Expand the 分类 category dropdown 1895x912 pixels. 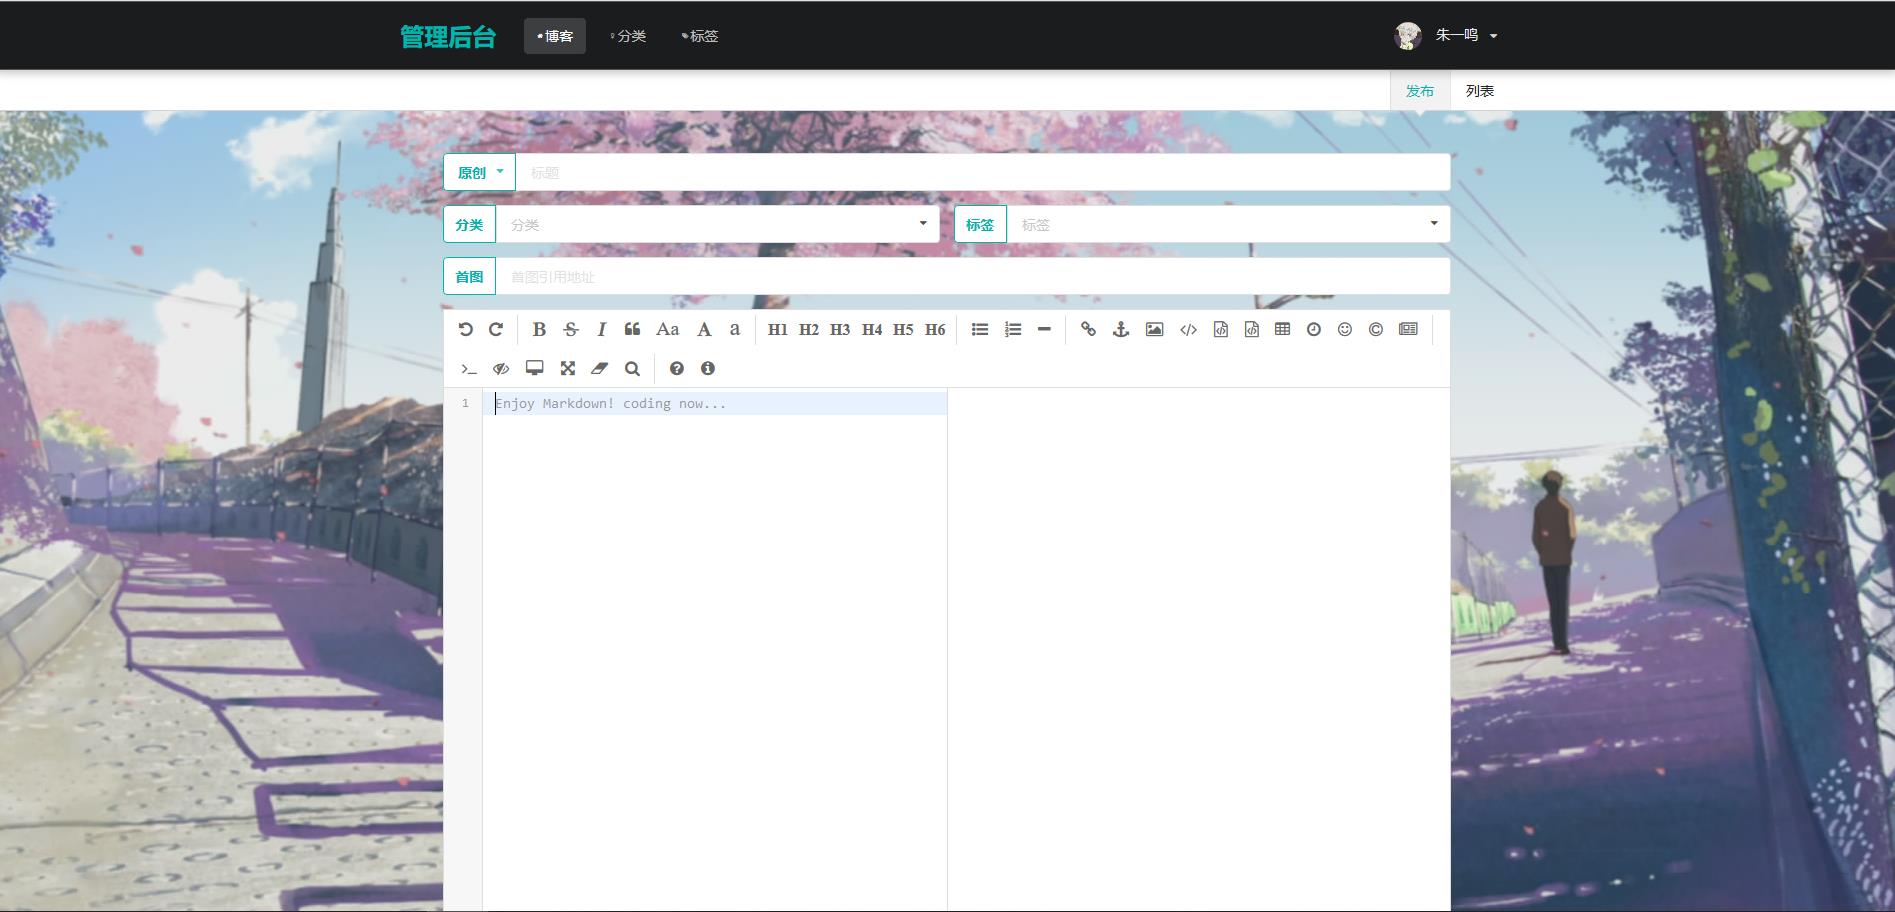pos(717,224)
